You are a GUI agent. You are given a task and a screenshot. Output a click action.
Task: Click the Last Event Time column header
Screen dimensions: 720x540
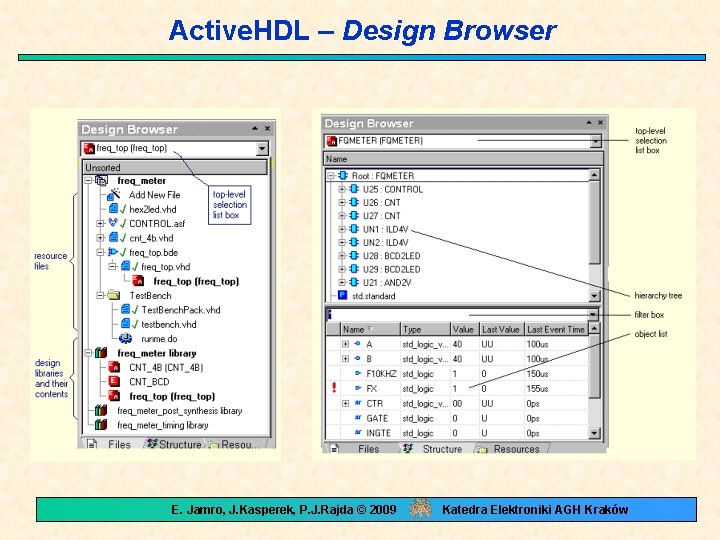pos(556,329)
